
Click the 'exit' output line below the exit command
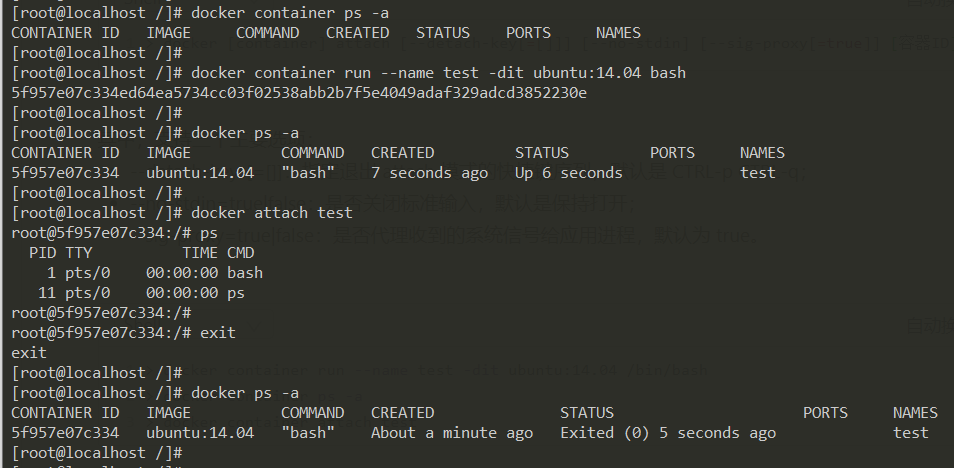coord(29,352)
